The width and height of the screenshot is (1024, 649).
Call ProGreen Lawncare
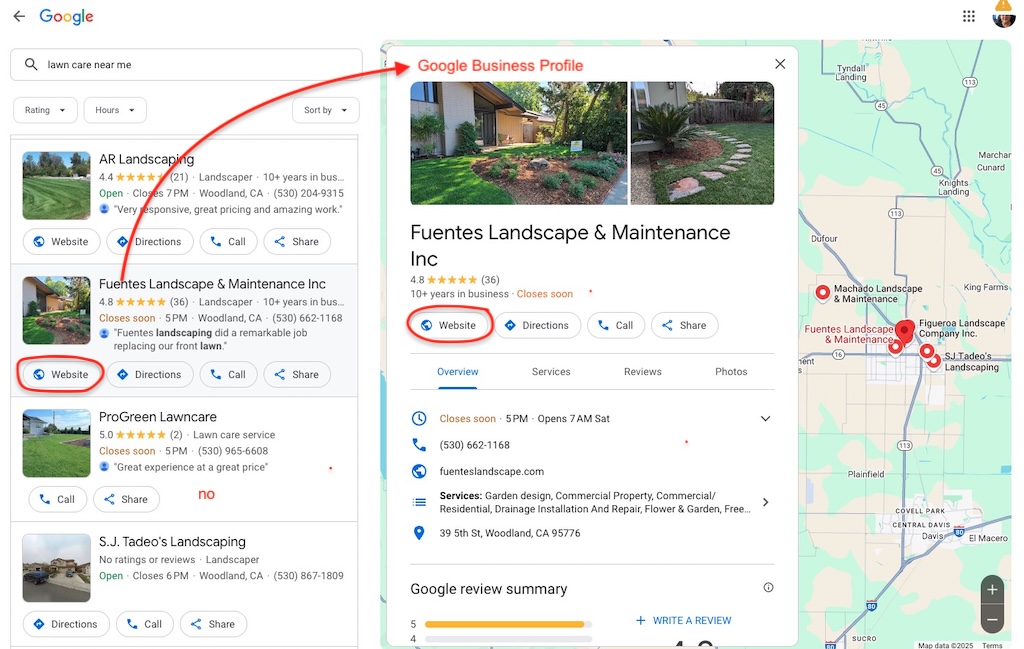click(x=57, y=499)
